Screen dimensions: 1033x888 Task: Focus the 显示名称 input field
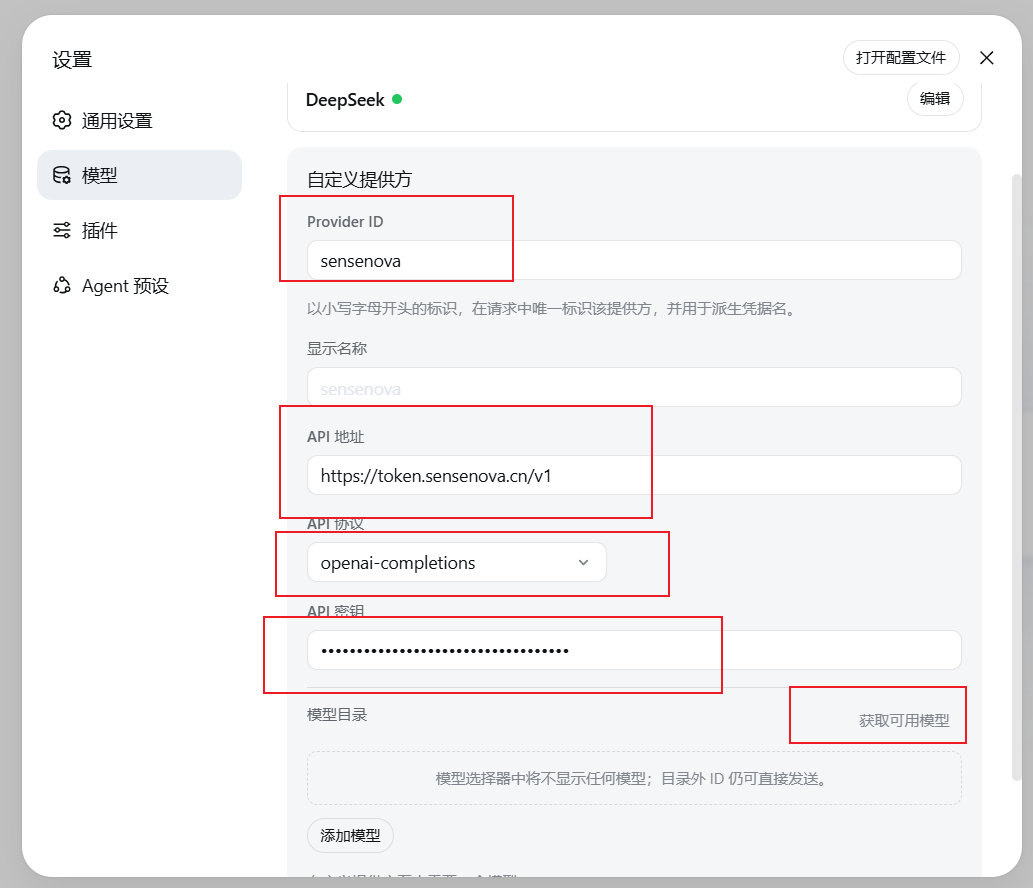[x=634, y=387]
